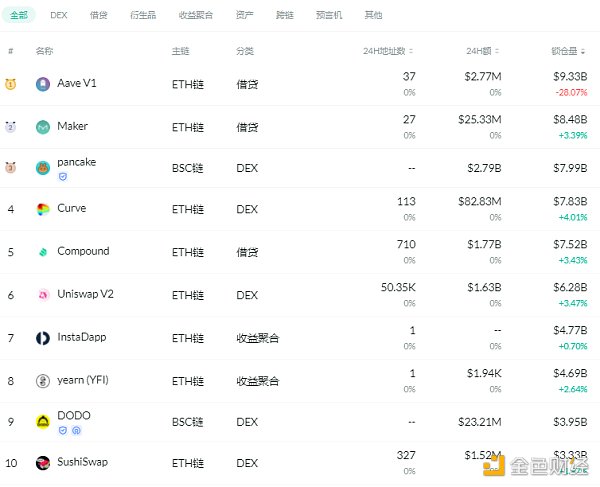600x487 pixels.
Task: Click the shield badge under pancake
Action: (62, 176)
